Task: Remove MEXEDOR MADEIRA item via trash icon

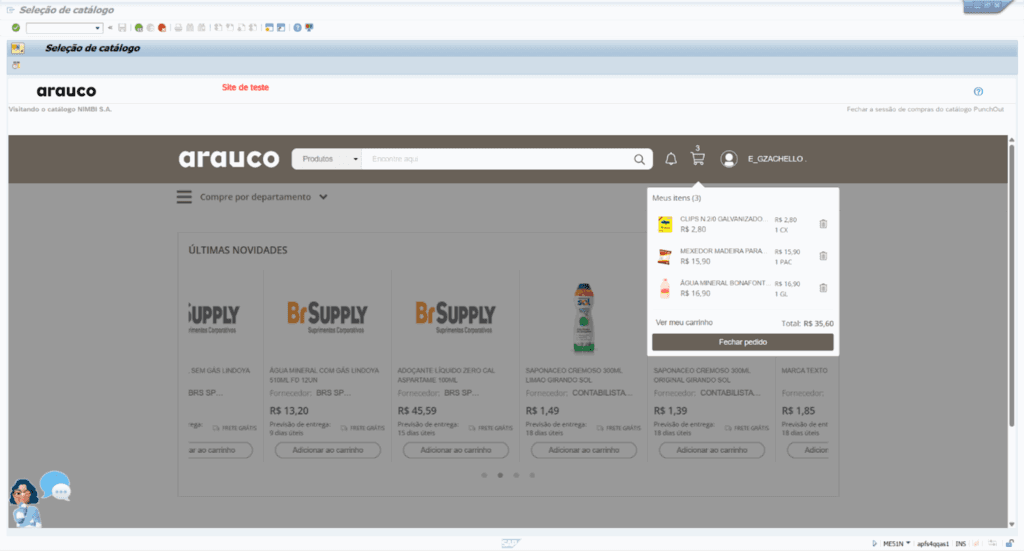Action: (x=823, y=256)
